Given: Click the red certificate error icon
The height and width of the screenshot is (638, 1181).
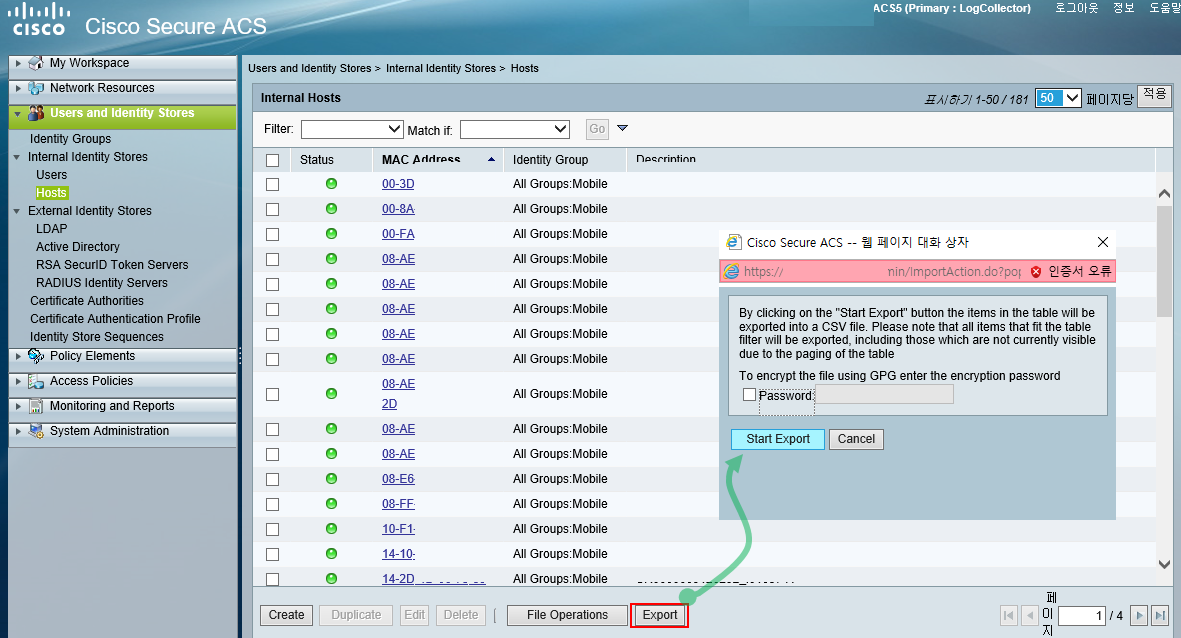Looking at the screenshot, I should [1036, 272].
